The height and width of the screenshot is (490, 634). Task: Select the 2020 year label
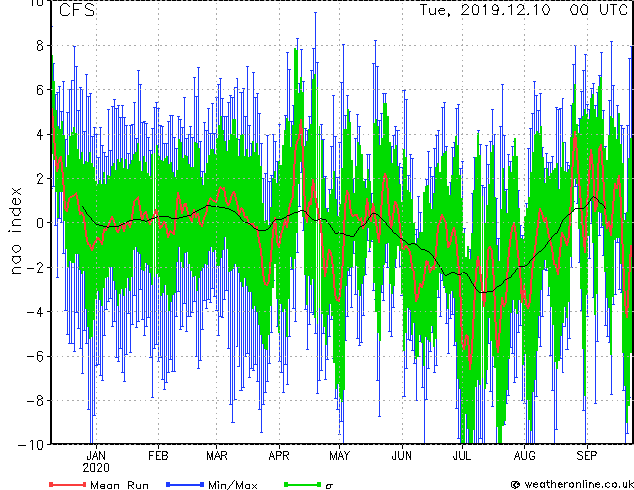click(x=96, y=468)
